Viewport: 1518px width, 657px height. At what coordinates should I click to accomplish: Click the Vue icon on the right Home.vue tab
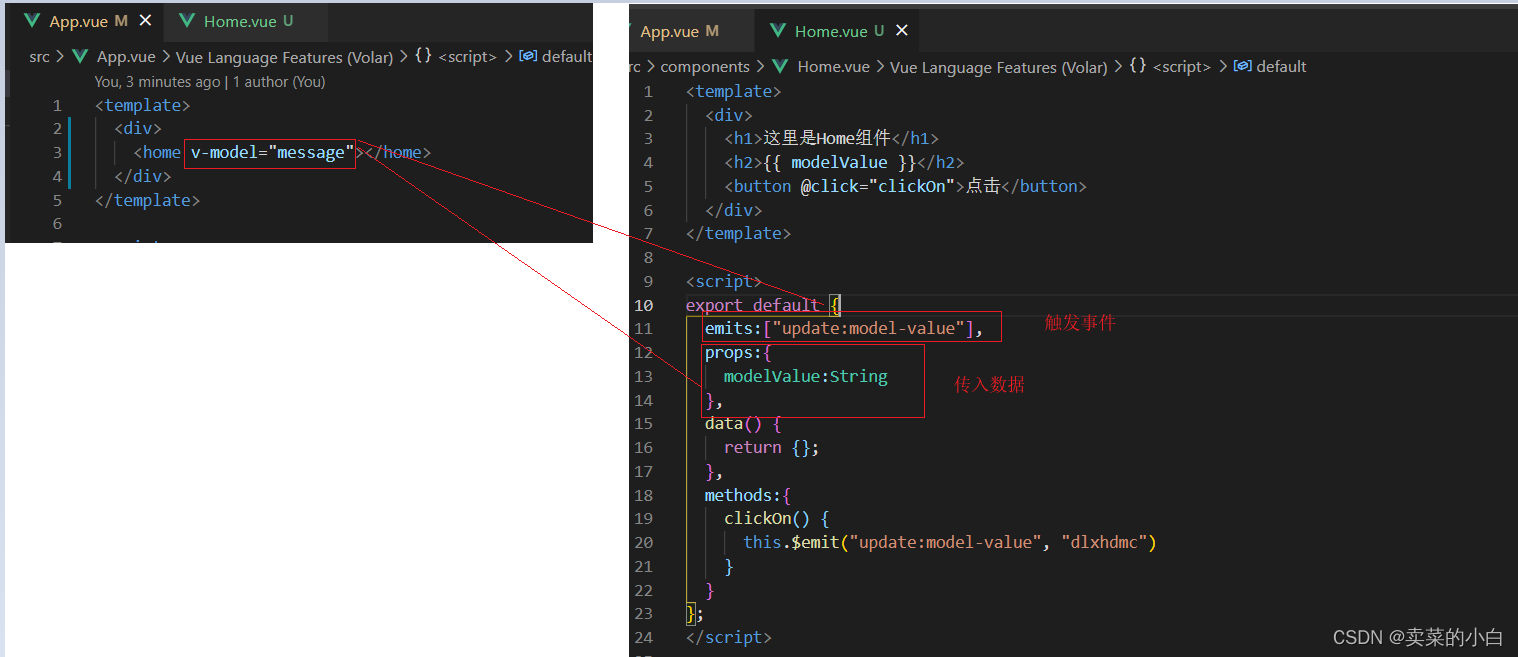(778, 30)
